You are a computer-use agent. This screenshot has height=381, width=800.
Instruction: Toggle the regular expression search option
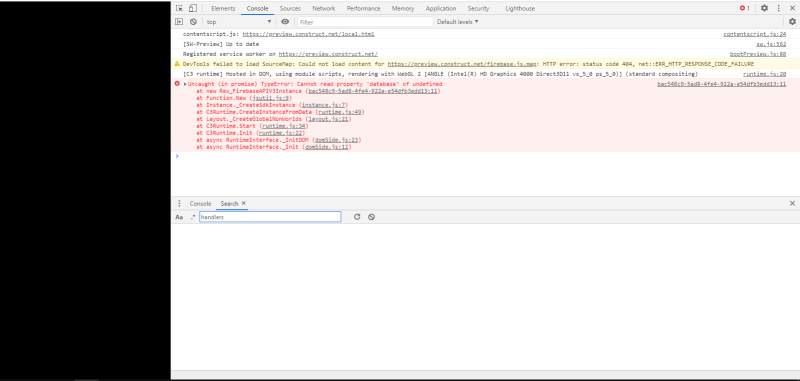[193, 217]
